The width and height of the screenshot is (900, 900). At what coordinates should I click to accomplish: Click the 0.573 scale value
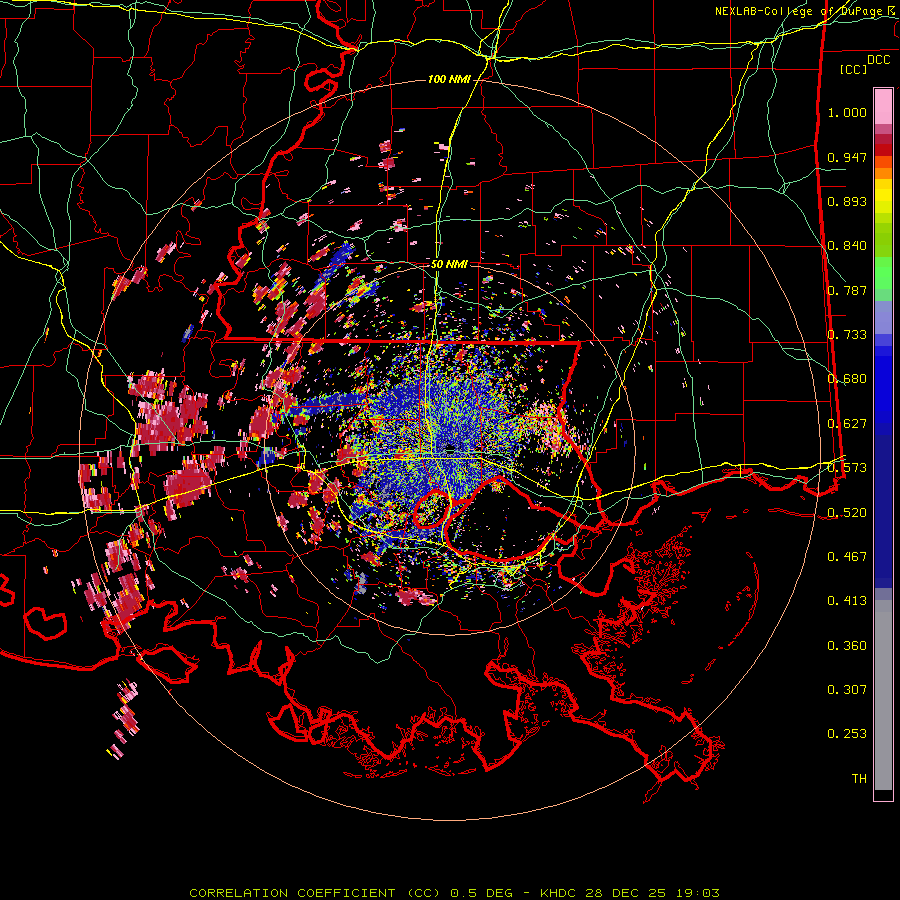847,468
